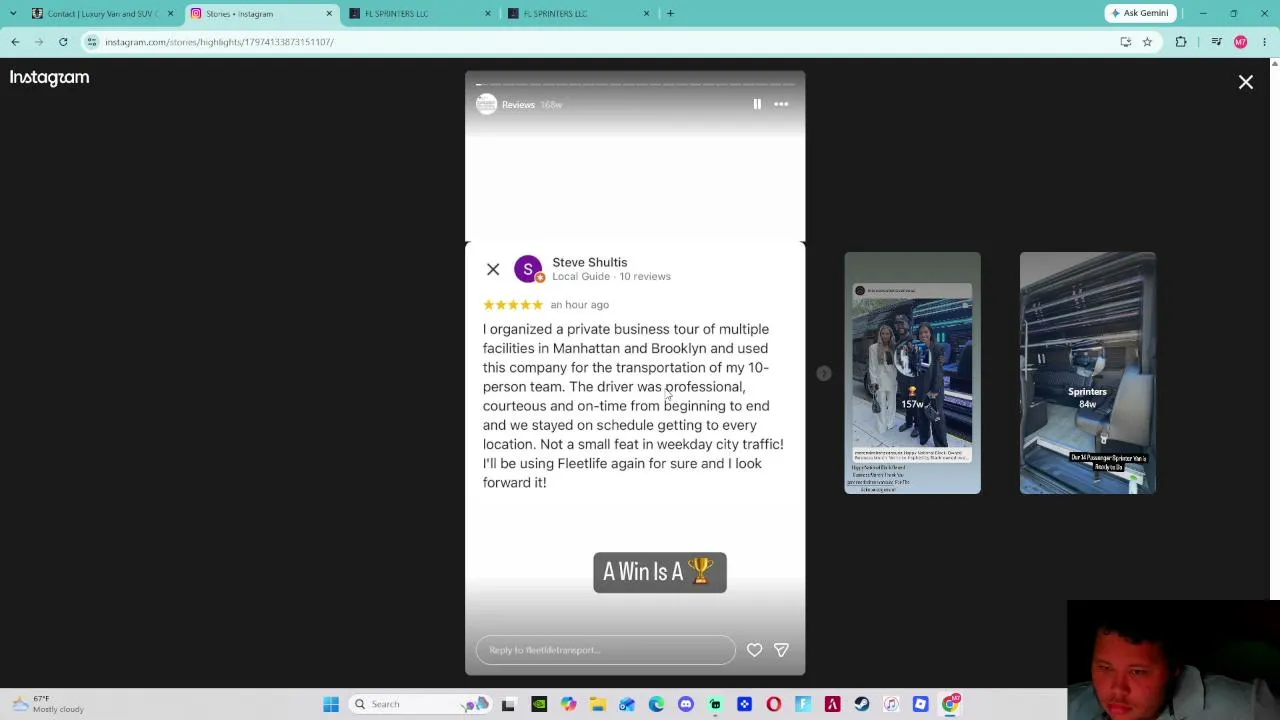Open Discord from the taskbar
Screen dimensions: 1280x720
[x=686, y=704]
